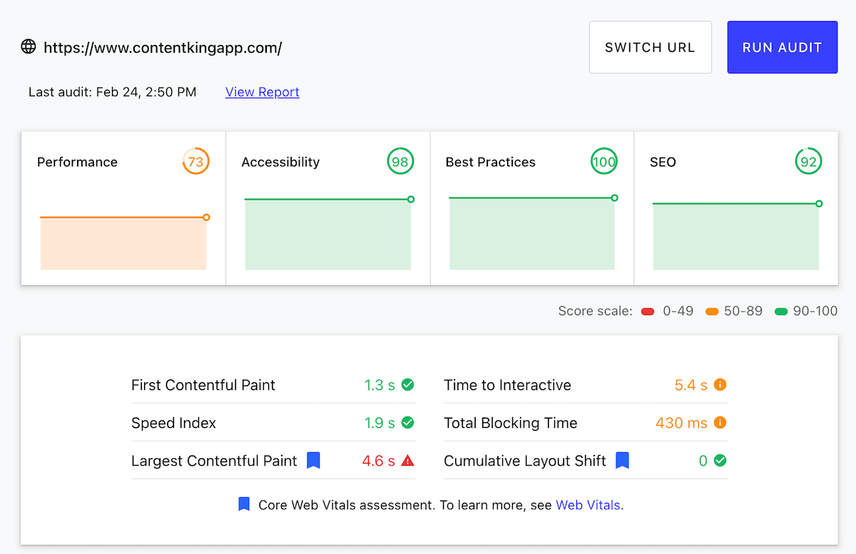Click the 430 ms value
Screen dimensions: 856x554
tap(681, 423)
